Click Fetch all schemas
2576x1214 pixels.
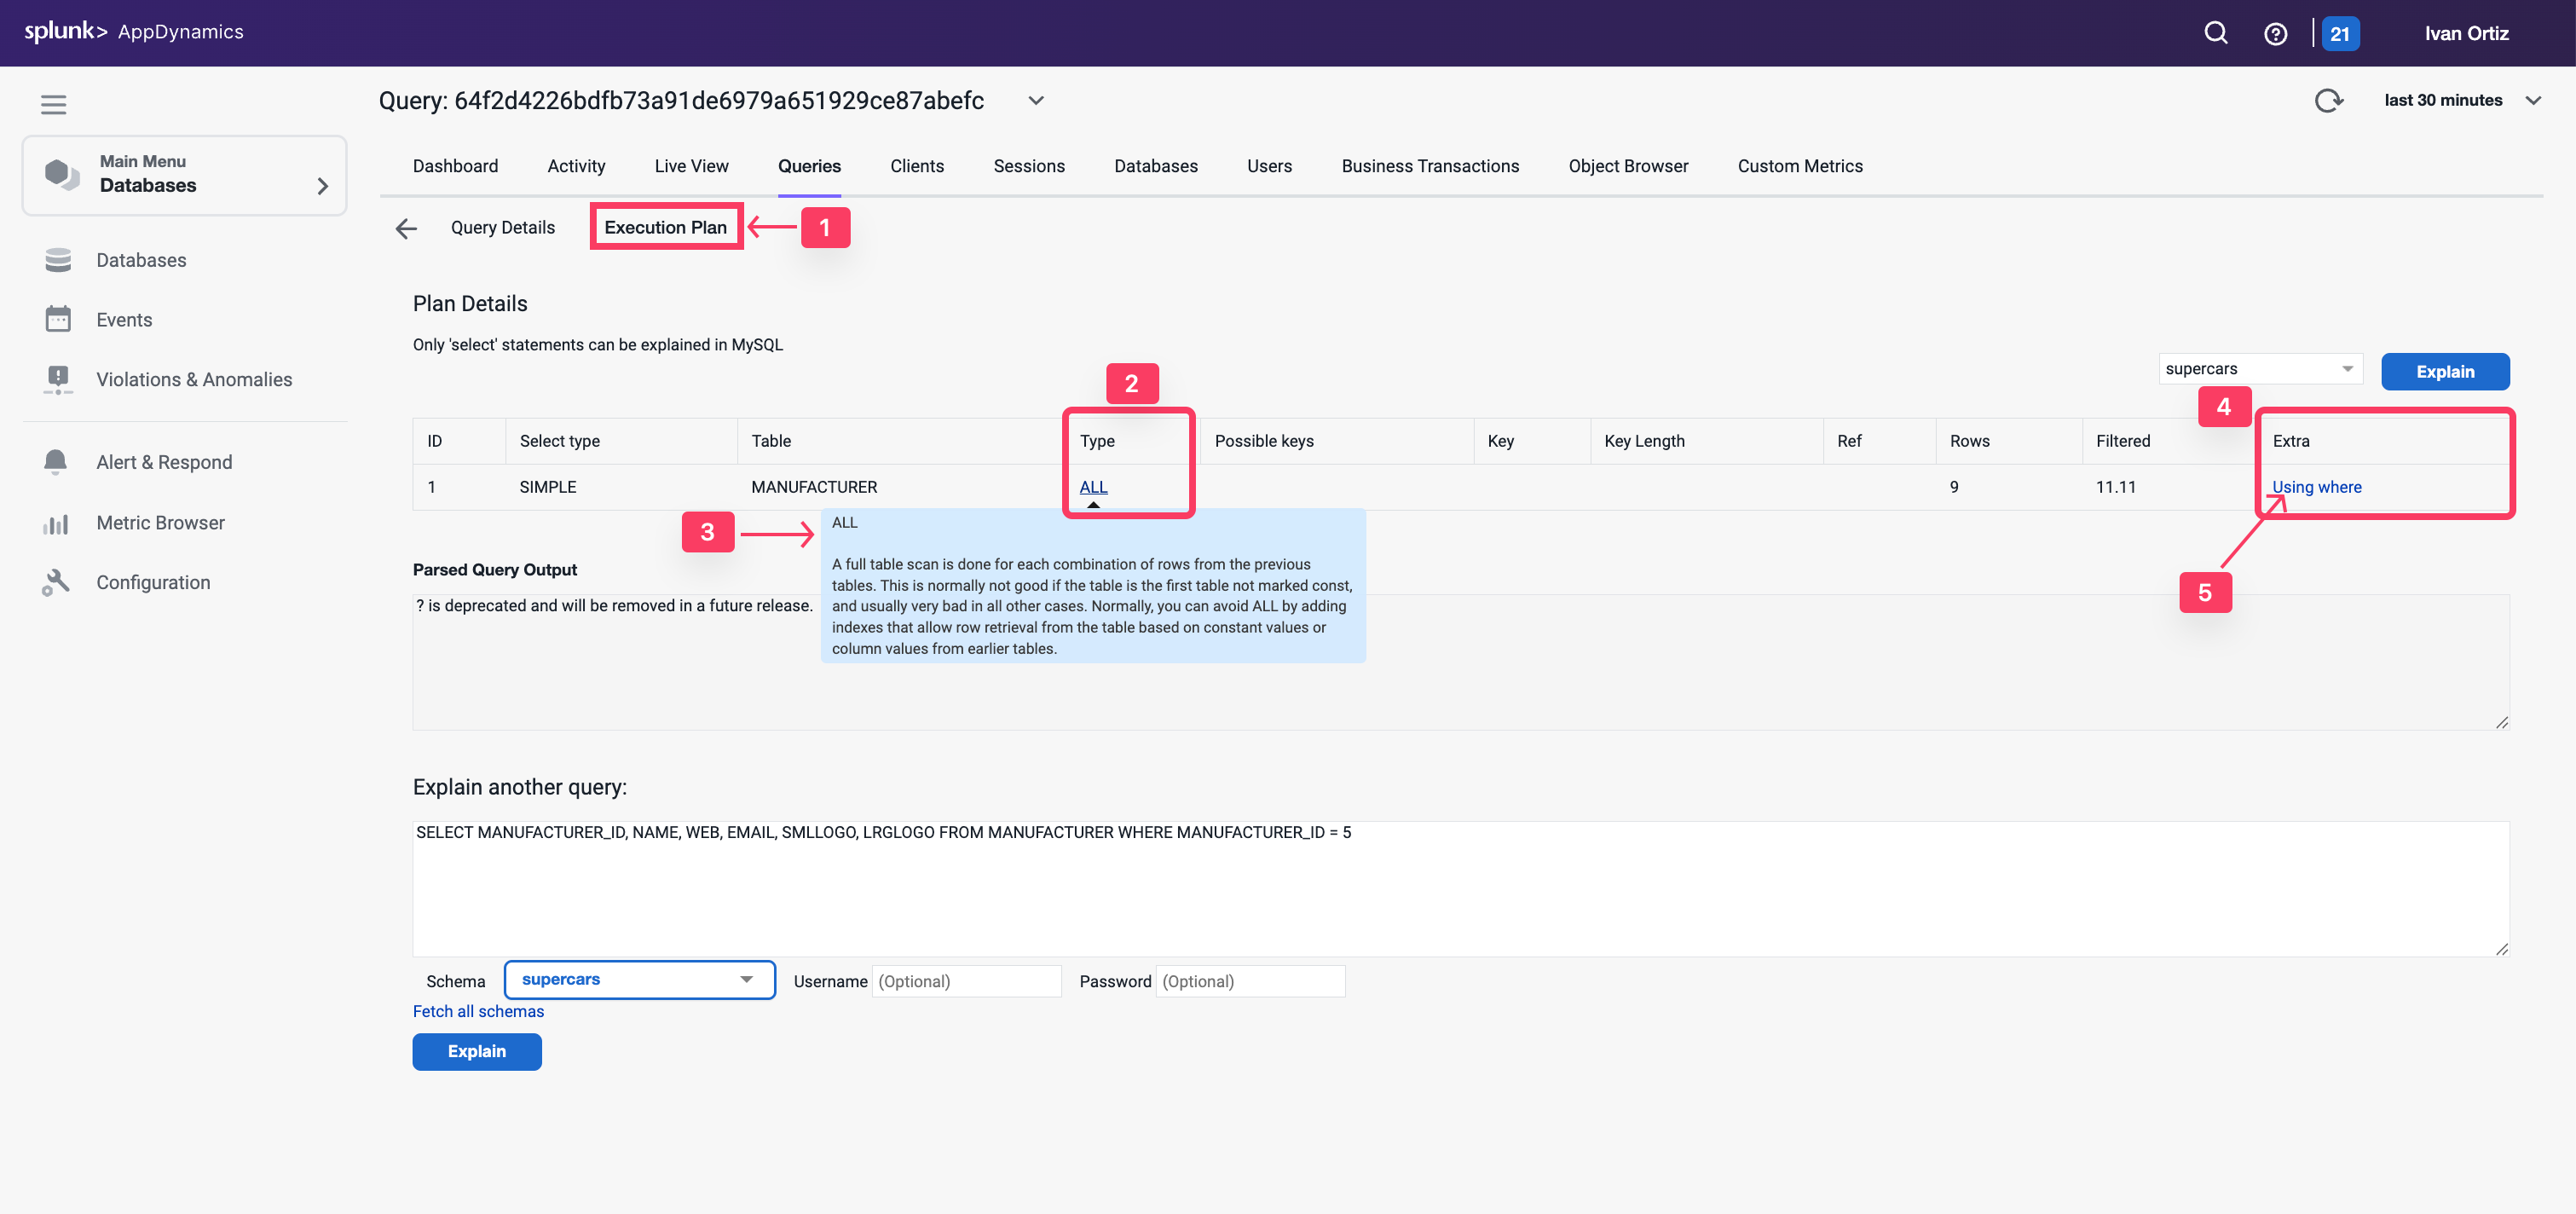point(477,1011)
